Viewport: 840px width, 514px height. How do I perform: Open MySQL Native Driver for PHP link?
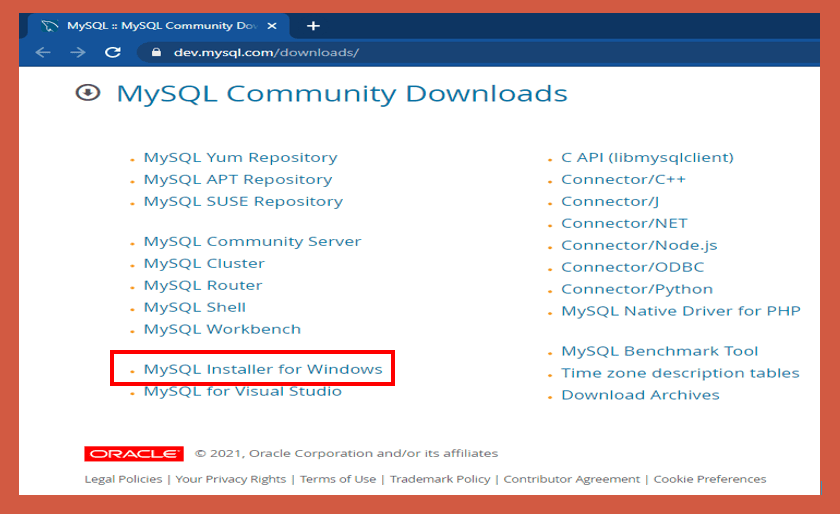click(681, 311)
